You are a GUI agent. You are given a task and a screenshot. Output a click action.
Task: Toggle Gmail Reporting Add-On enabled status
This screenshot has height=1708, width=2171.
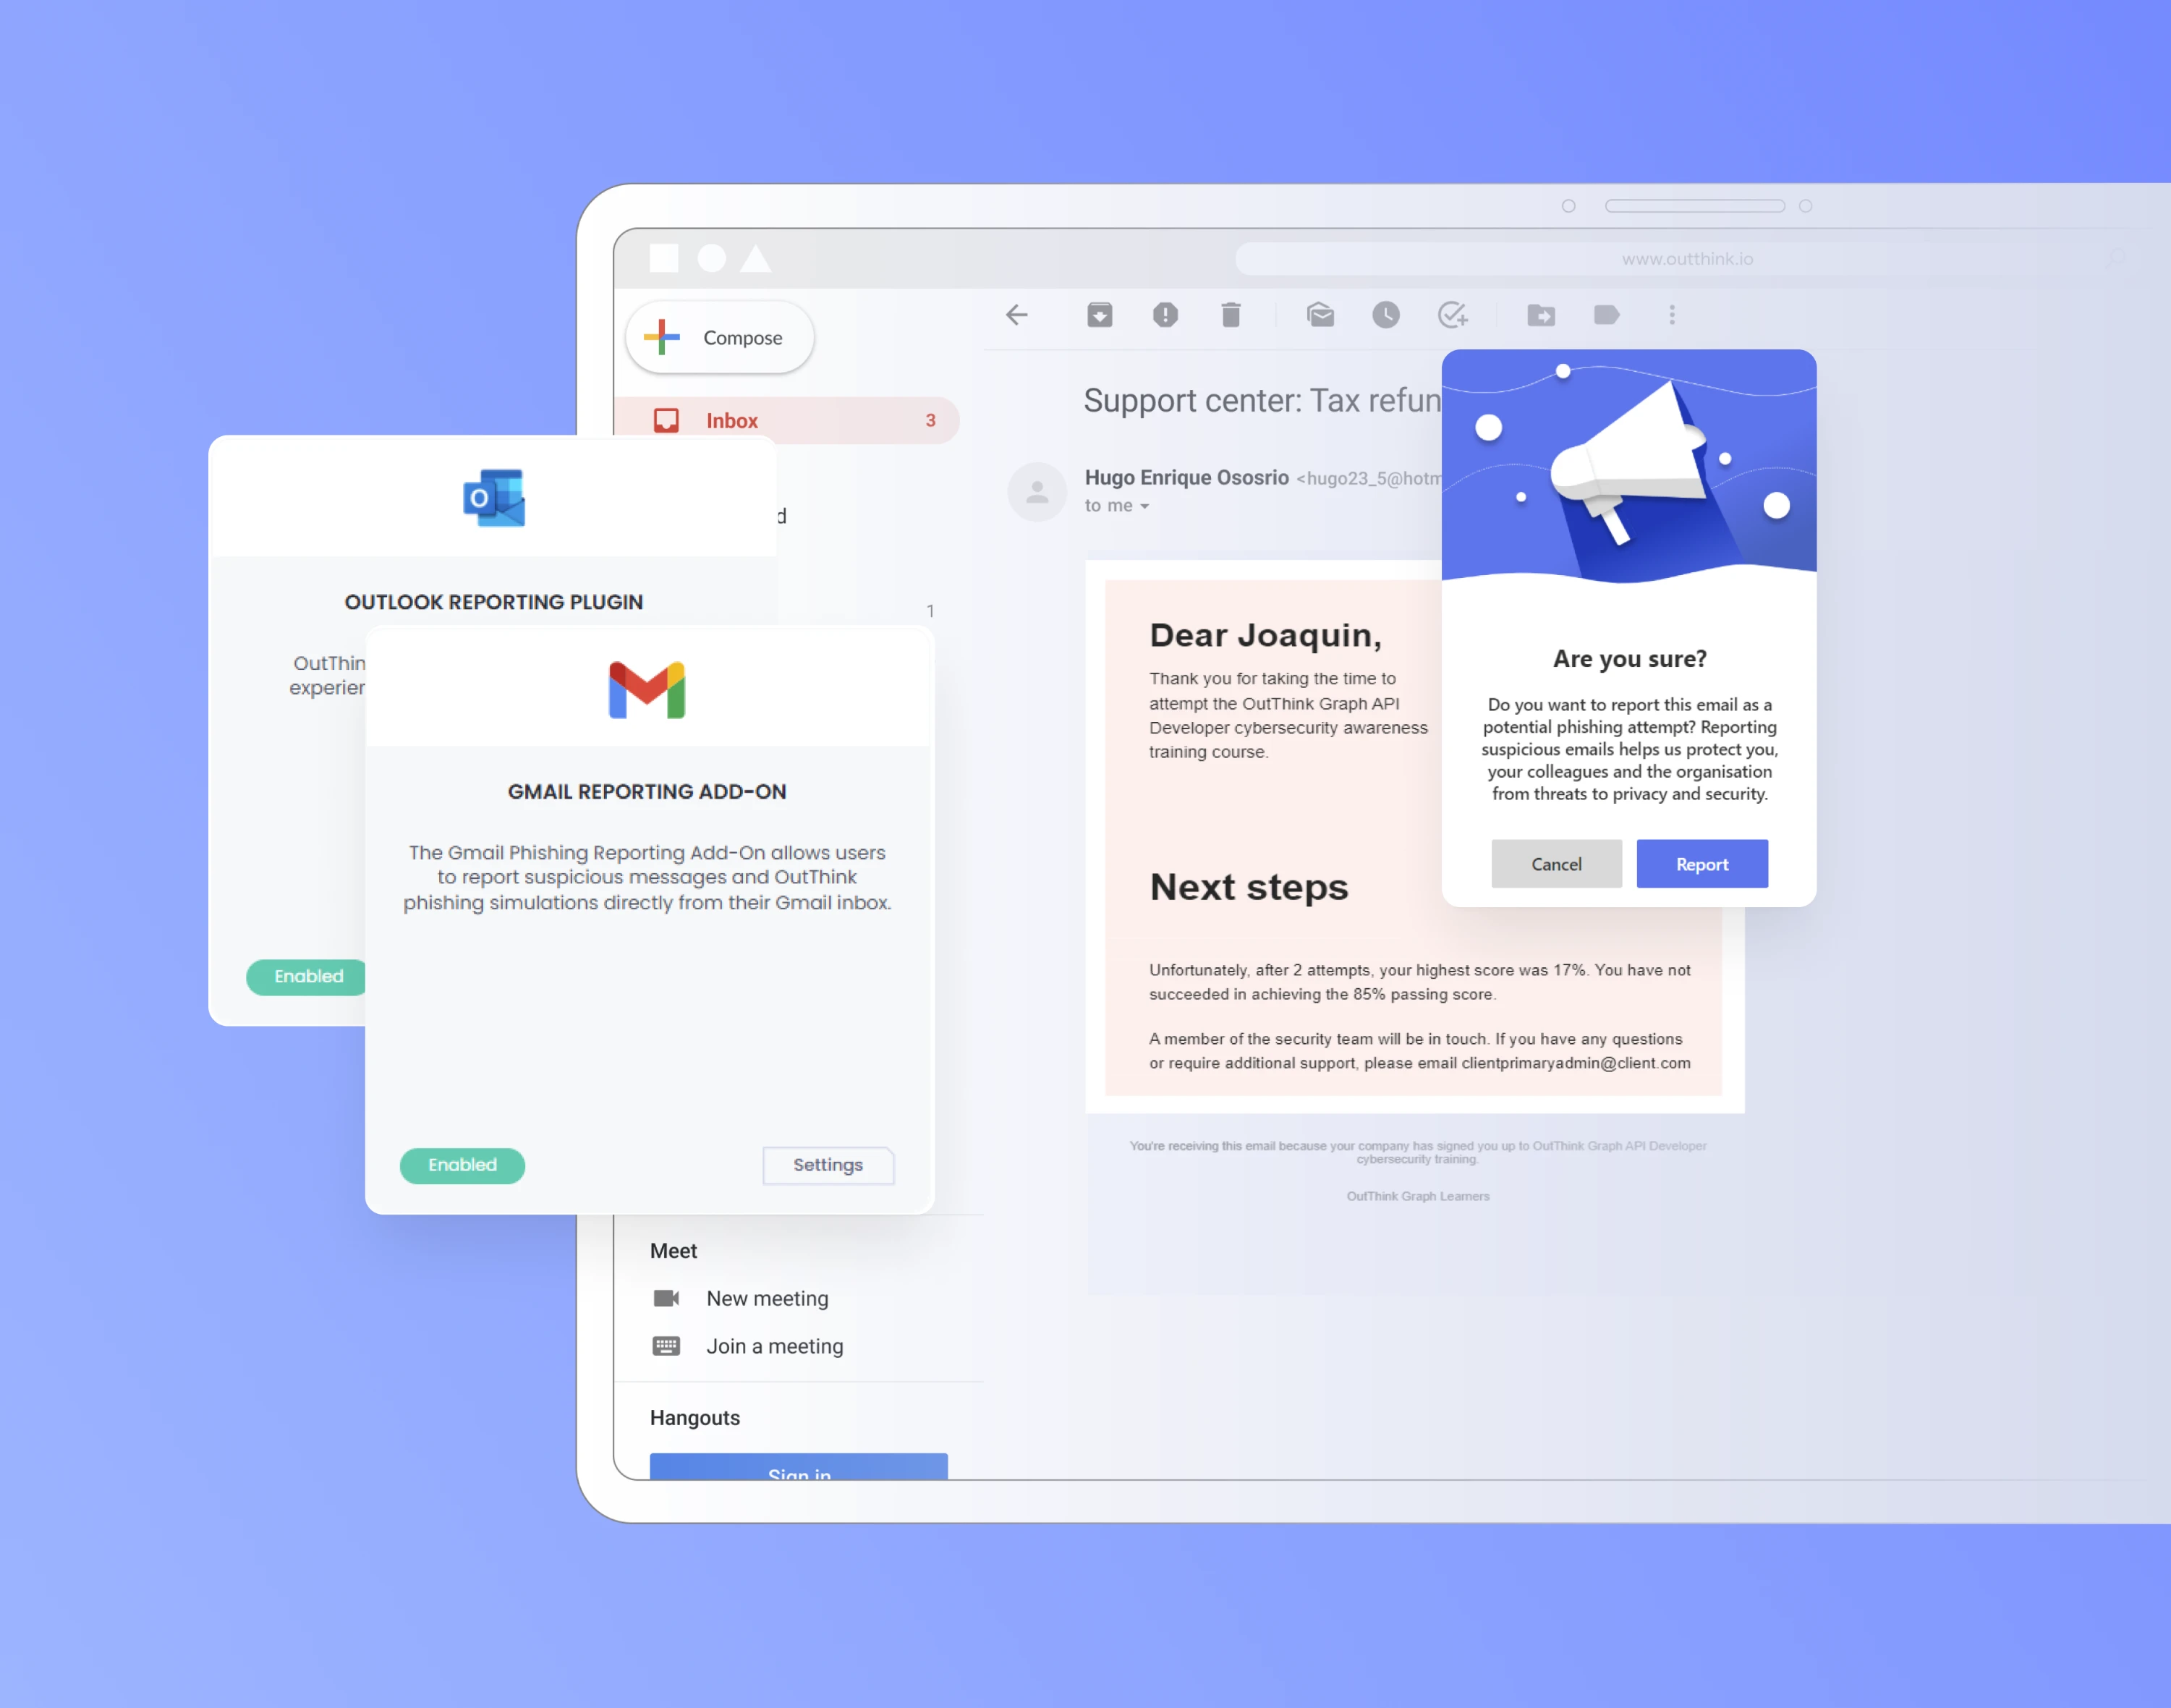[x=460, y=1163]
